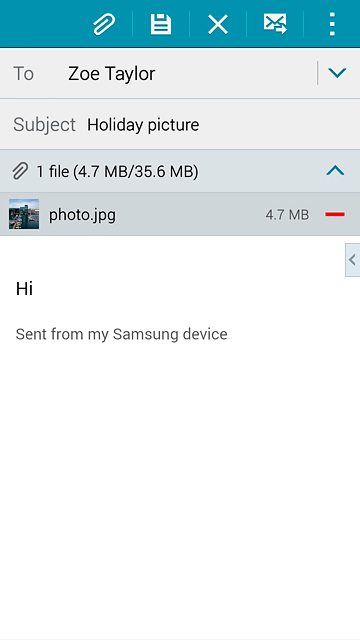Tap the Zoe Taylor recipient
Viewport: 360px width, 640px height.
[111, 74]
